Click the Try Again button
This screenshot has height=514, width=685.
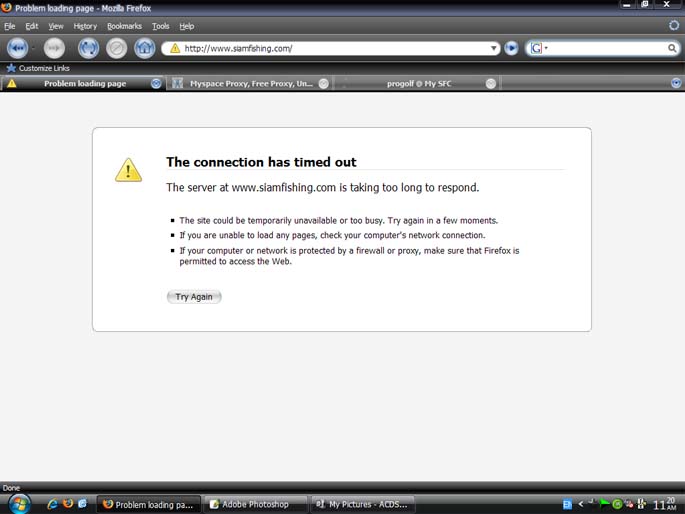click(x=194, y=297)
